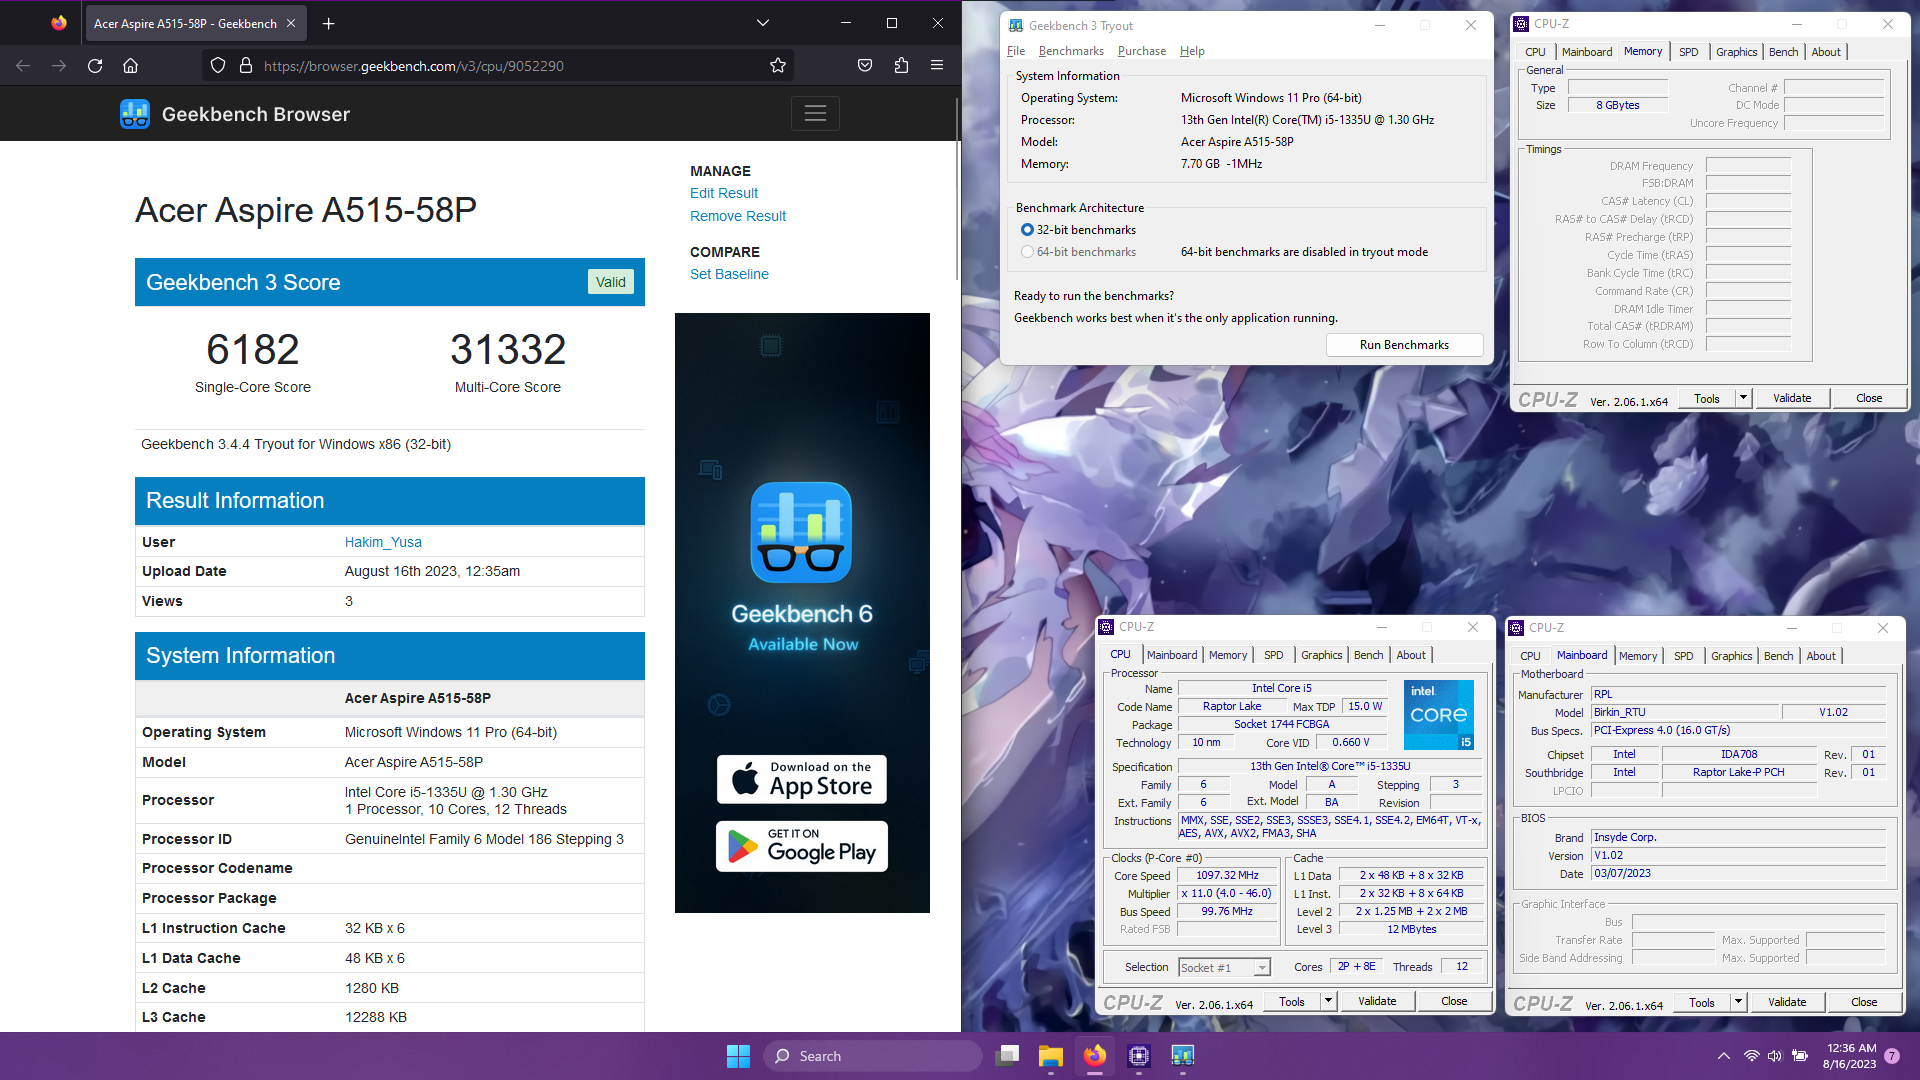This screenshot has width=1920, height=1080.
Task: Switch to SPD tab in top CPU-Z window
Action: (1688, 52)
